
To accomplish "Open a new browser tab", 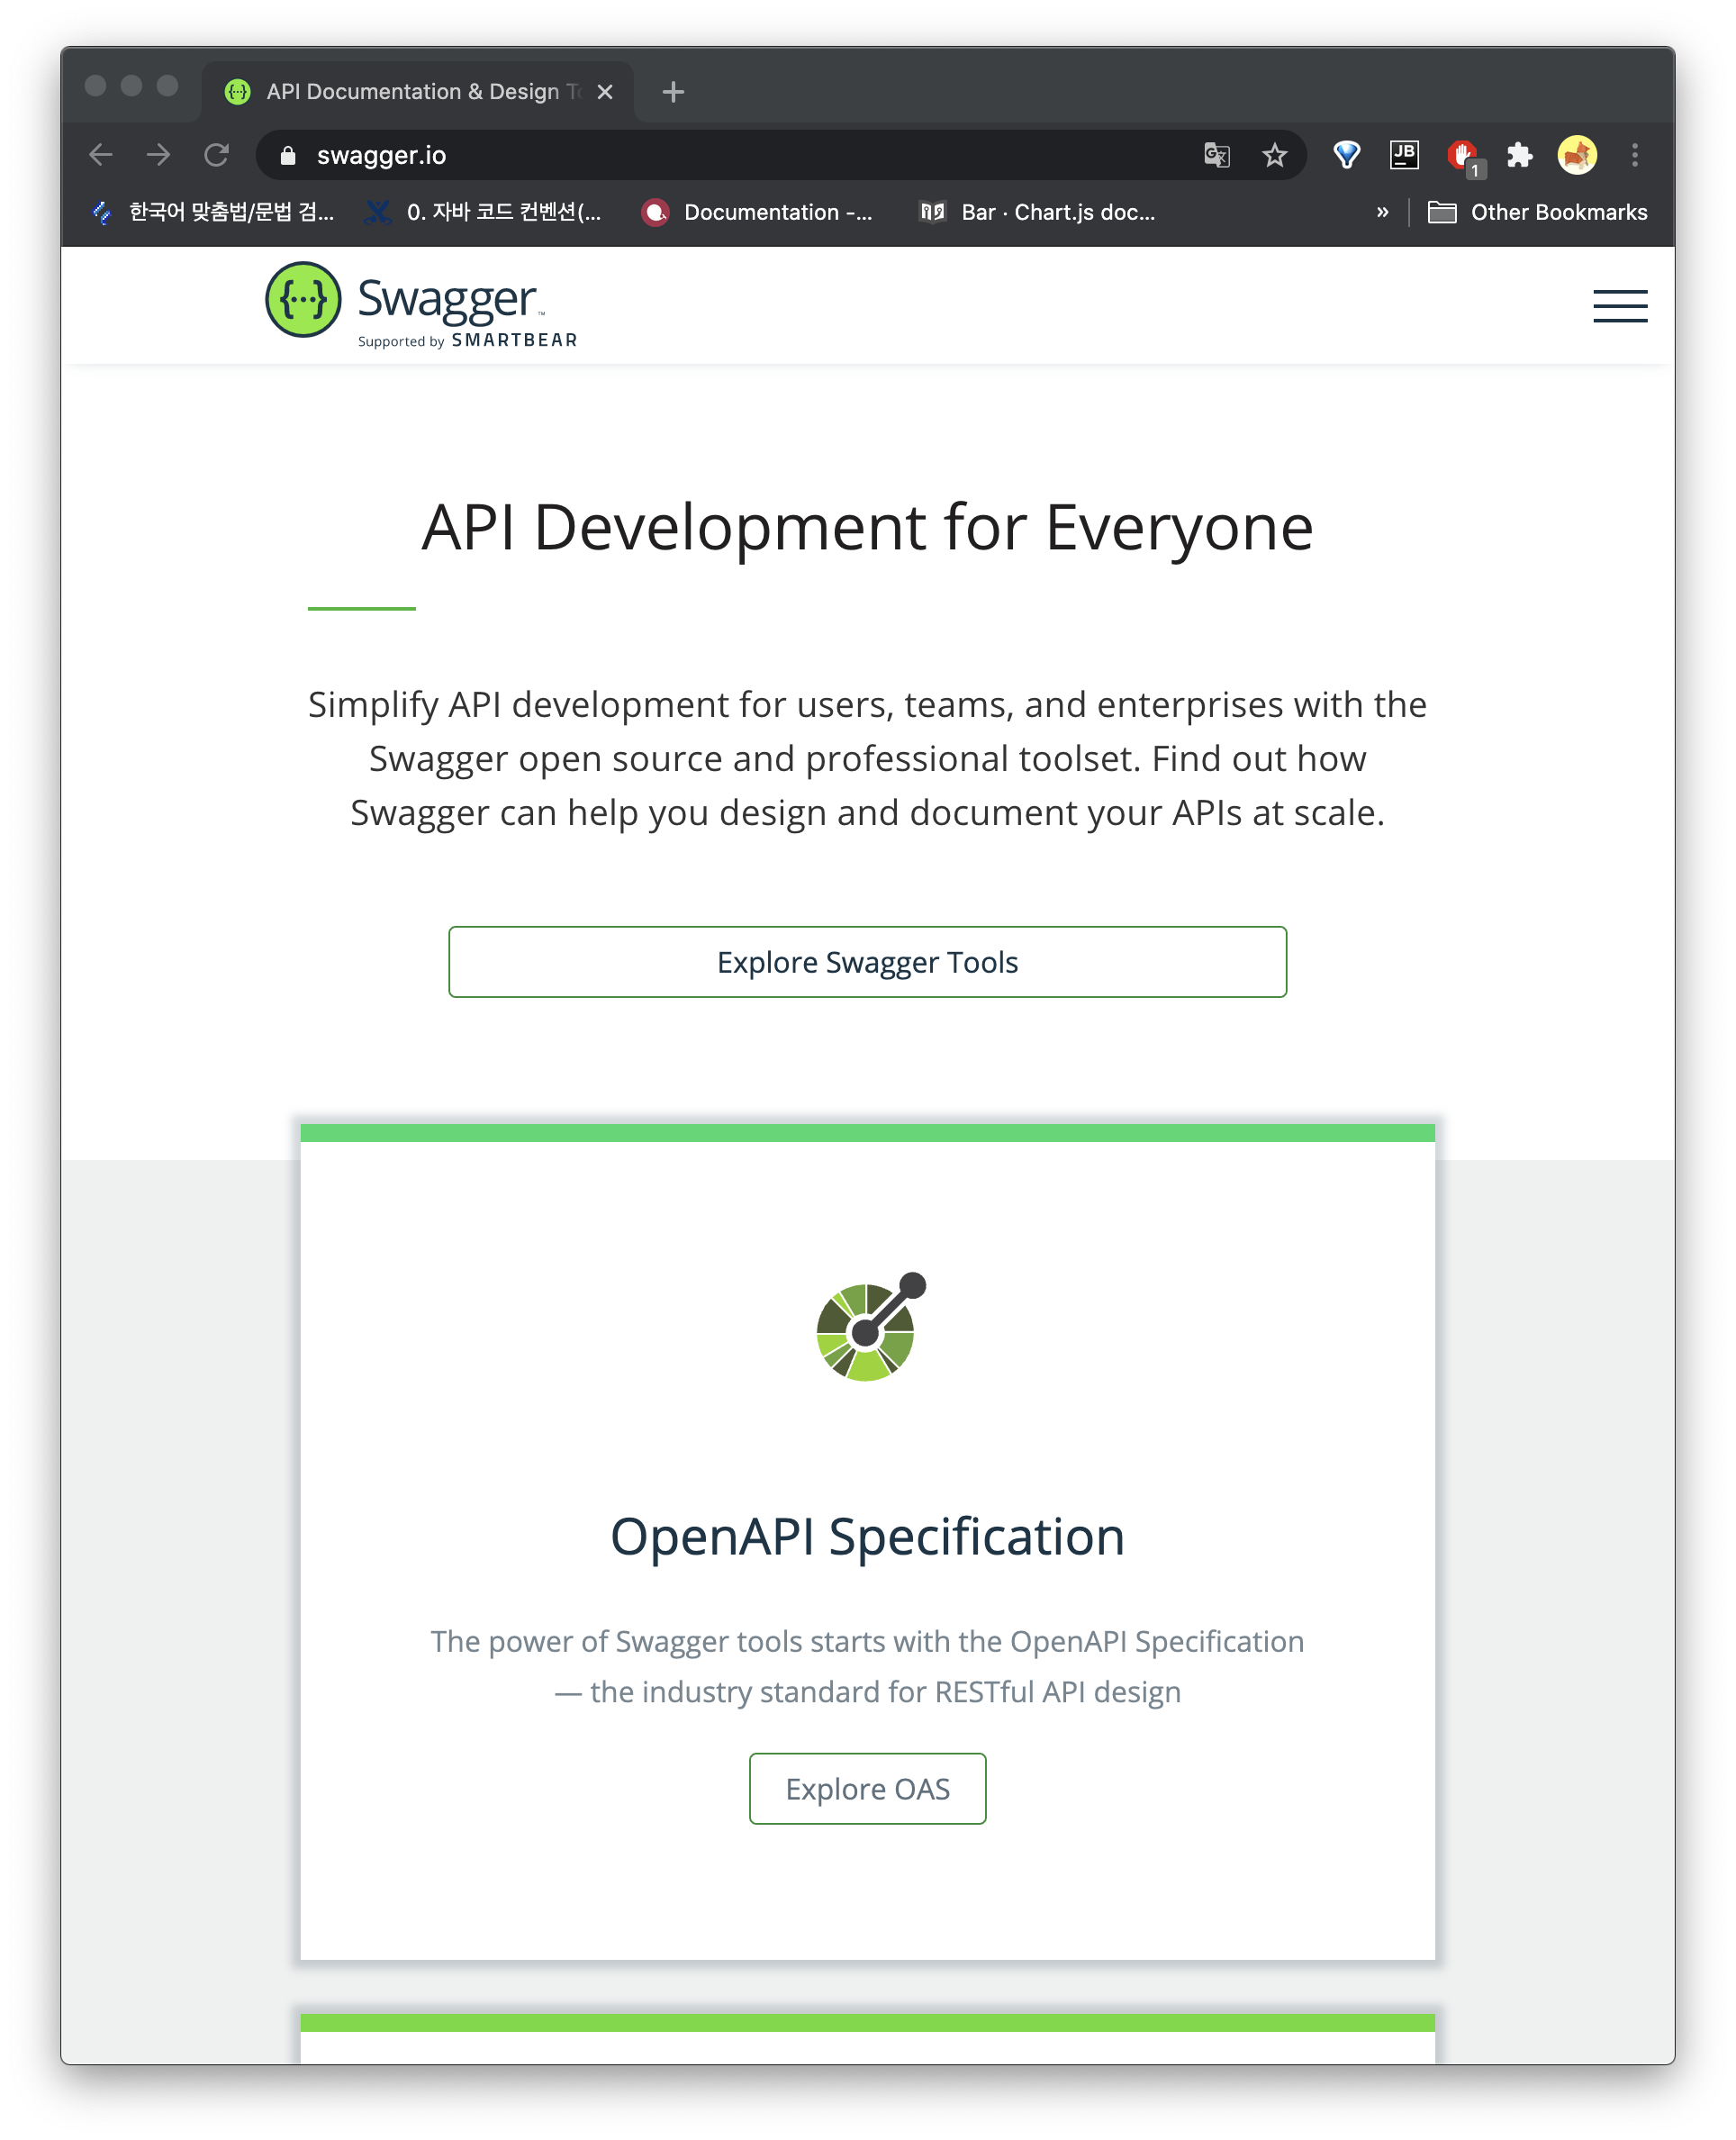I will click(x=673, y=92).
